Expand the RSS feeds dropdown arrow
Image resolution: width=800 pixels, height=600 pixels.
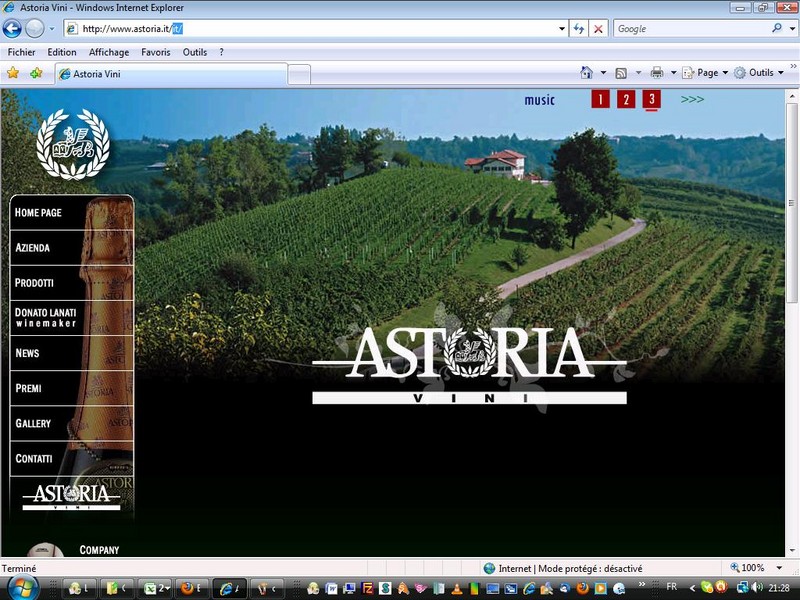point(638,72)
